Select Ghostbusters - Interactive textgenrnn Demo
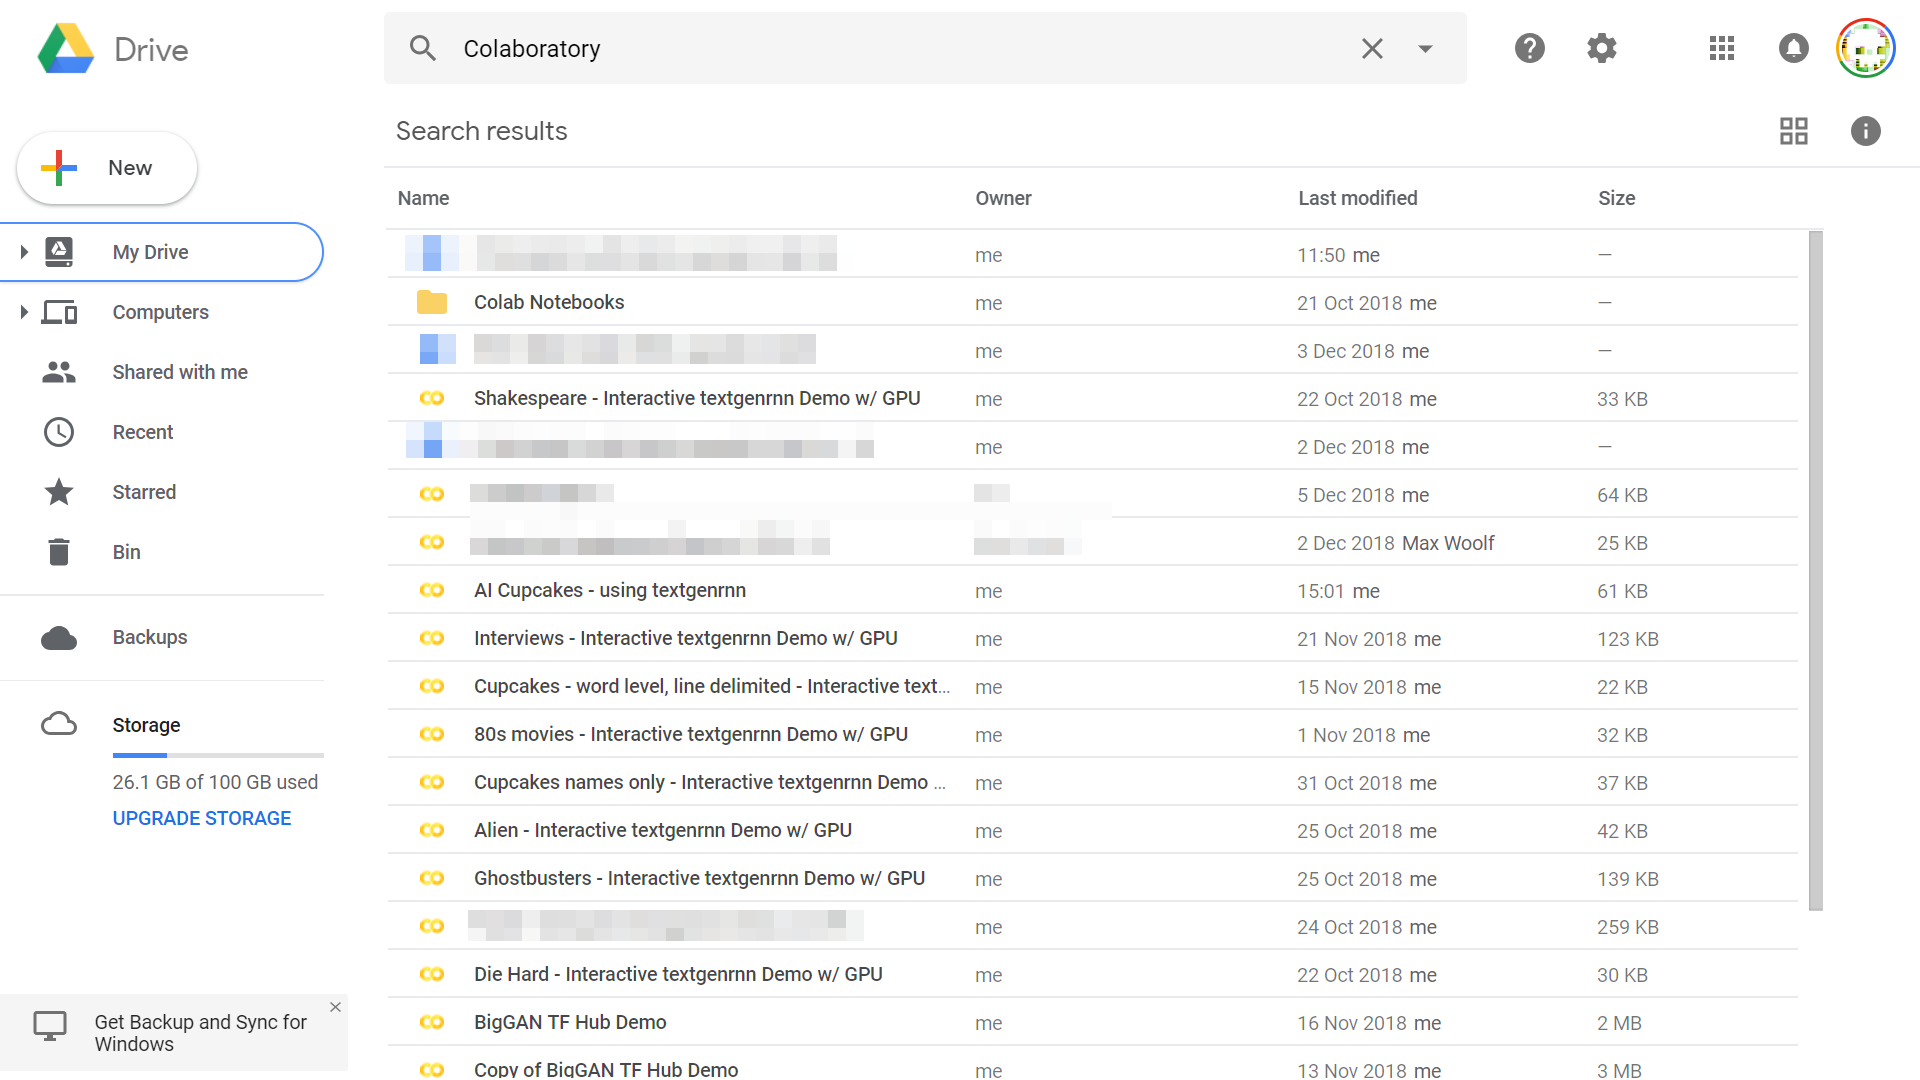This screenshot has height=1080, width=1920. (700, 878)
